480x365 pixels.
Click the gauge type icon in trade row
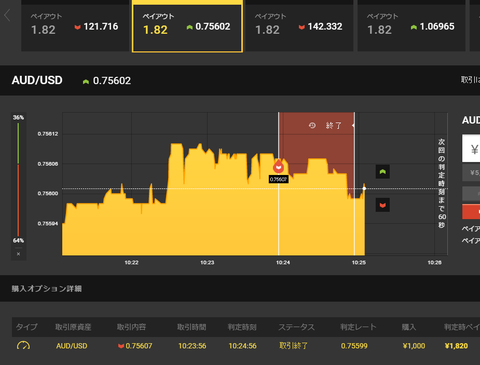(23, 345)
